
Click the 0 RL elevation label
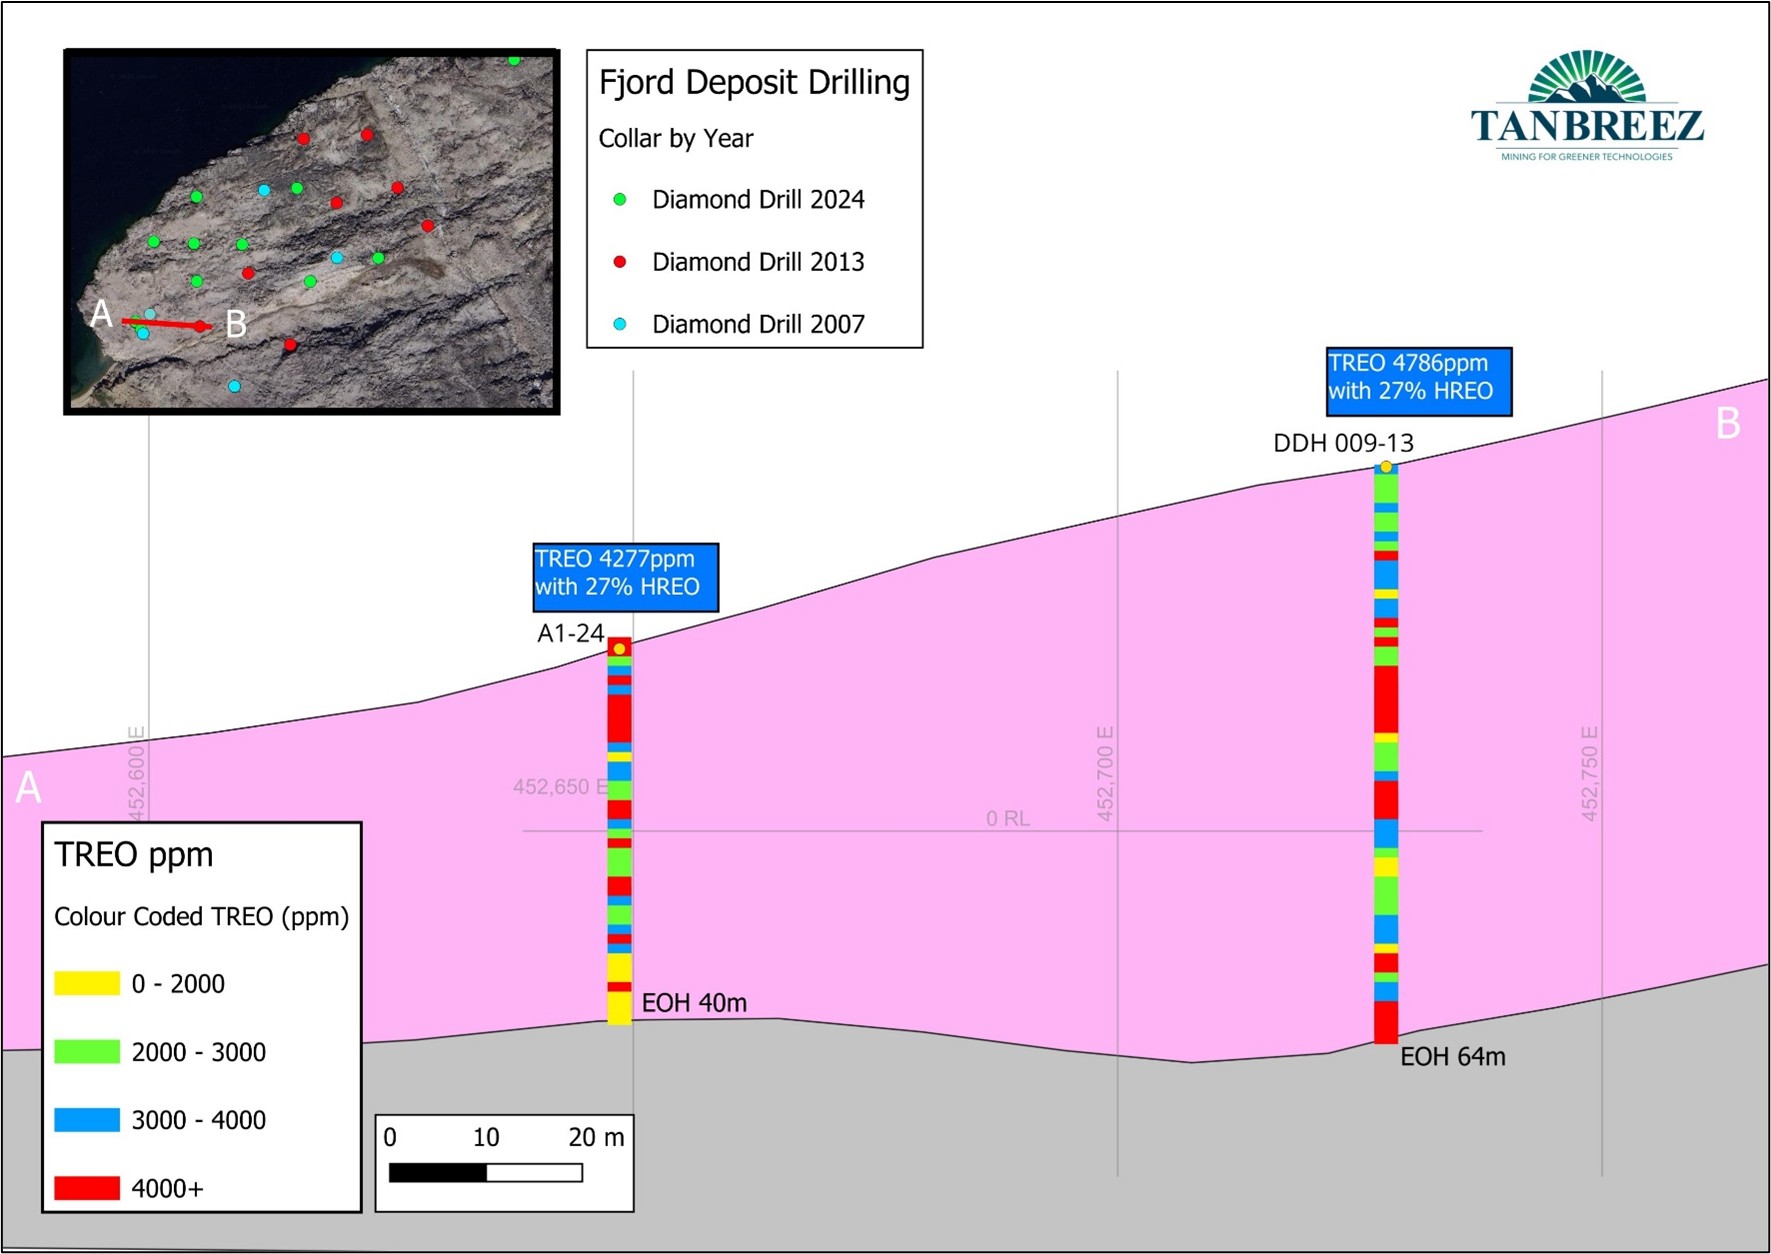[1007, 819]
